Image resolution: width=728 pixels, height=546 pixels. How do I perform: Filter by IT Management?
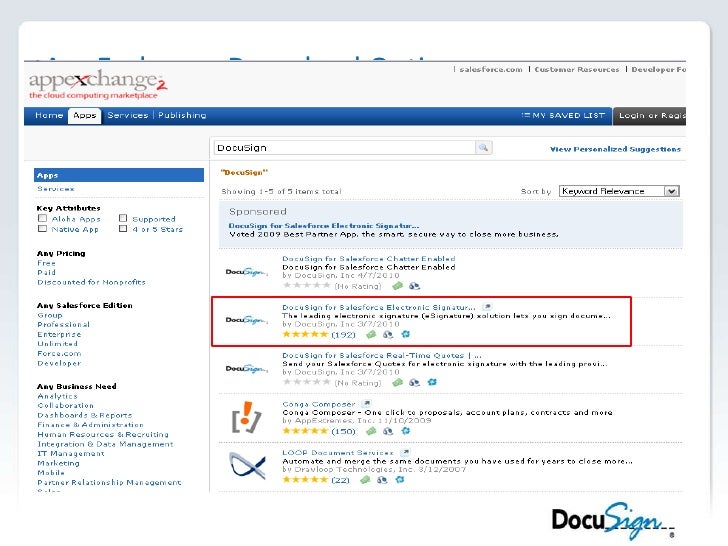click(71, 454)
